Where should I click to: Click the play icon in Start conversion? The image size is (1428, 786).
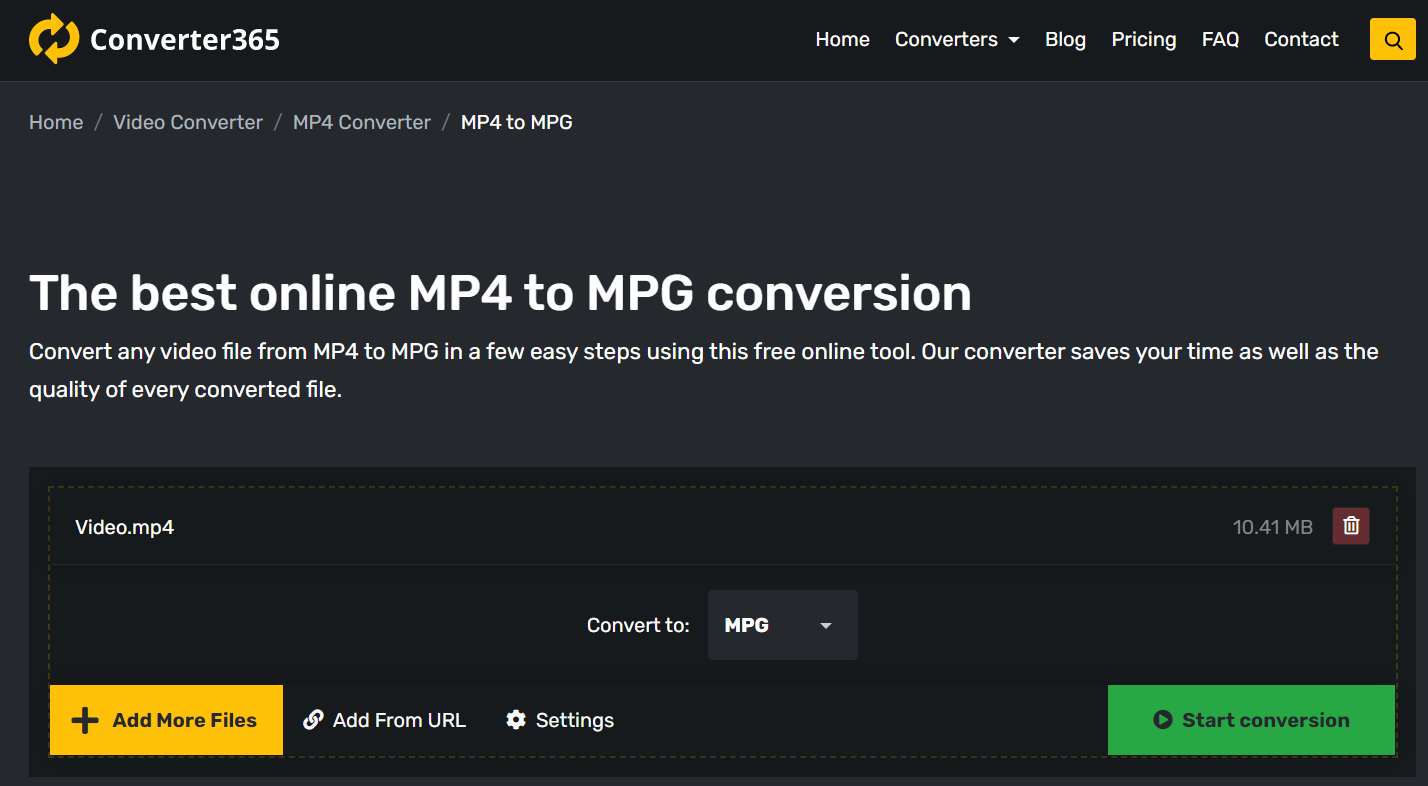point(1162,720)
